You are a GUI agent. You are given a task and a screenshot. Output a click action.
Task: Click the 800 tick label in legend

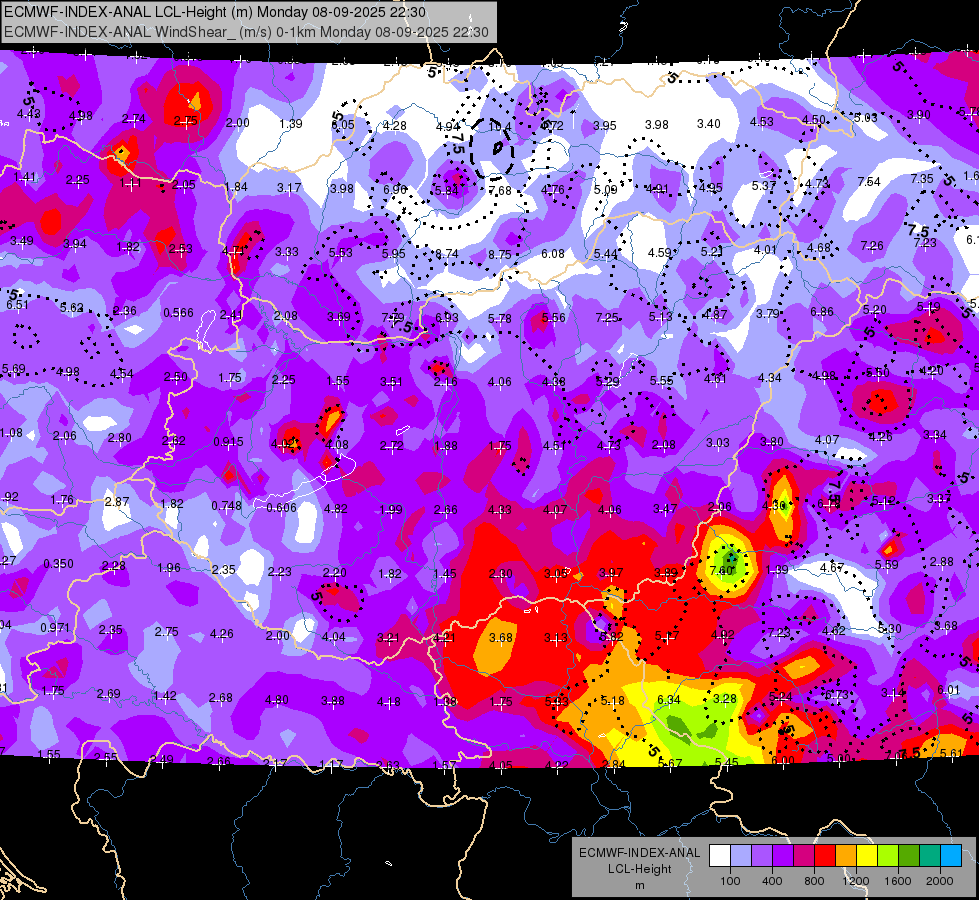pos(814,881)
